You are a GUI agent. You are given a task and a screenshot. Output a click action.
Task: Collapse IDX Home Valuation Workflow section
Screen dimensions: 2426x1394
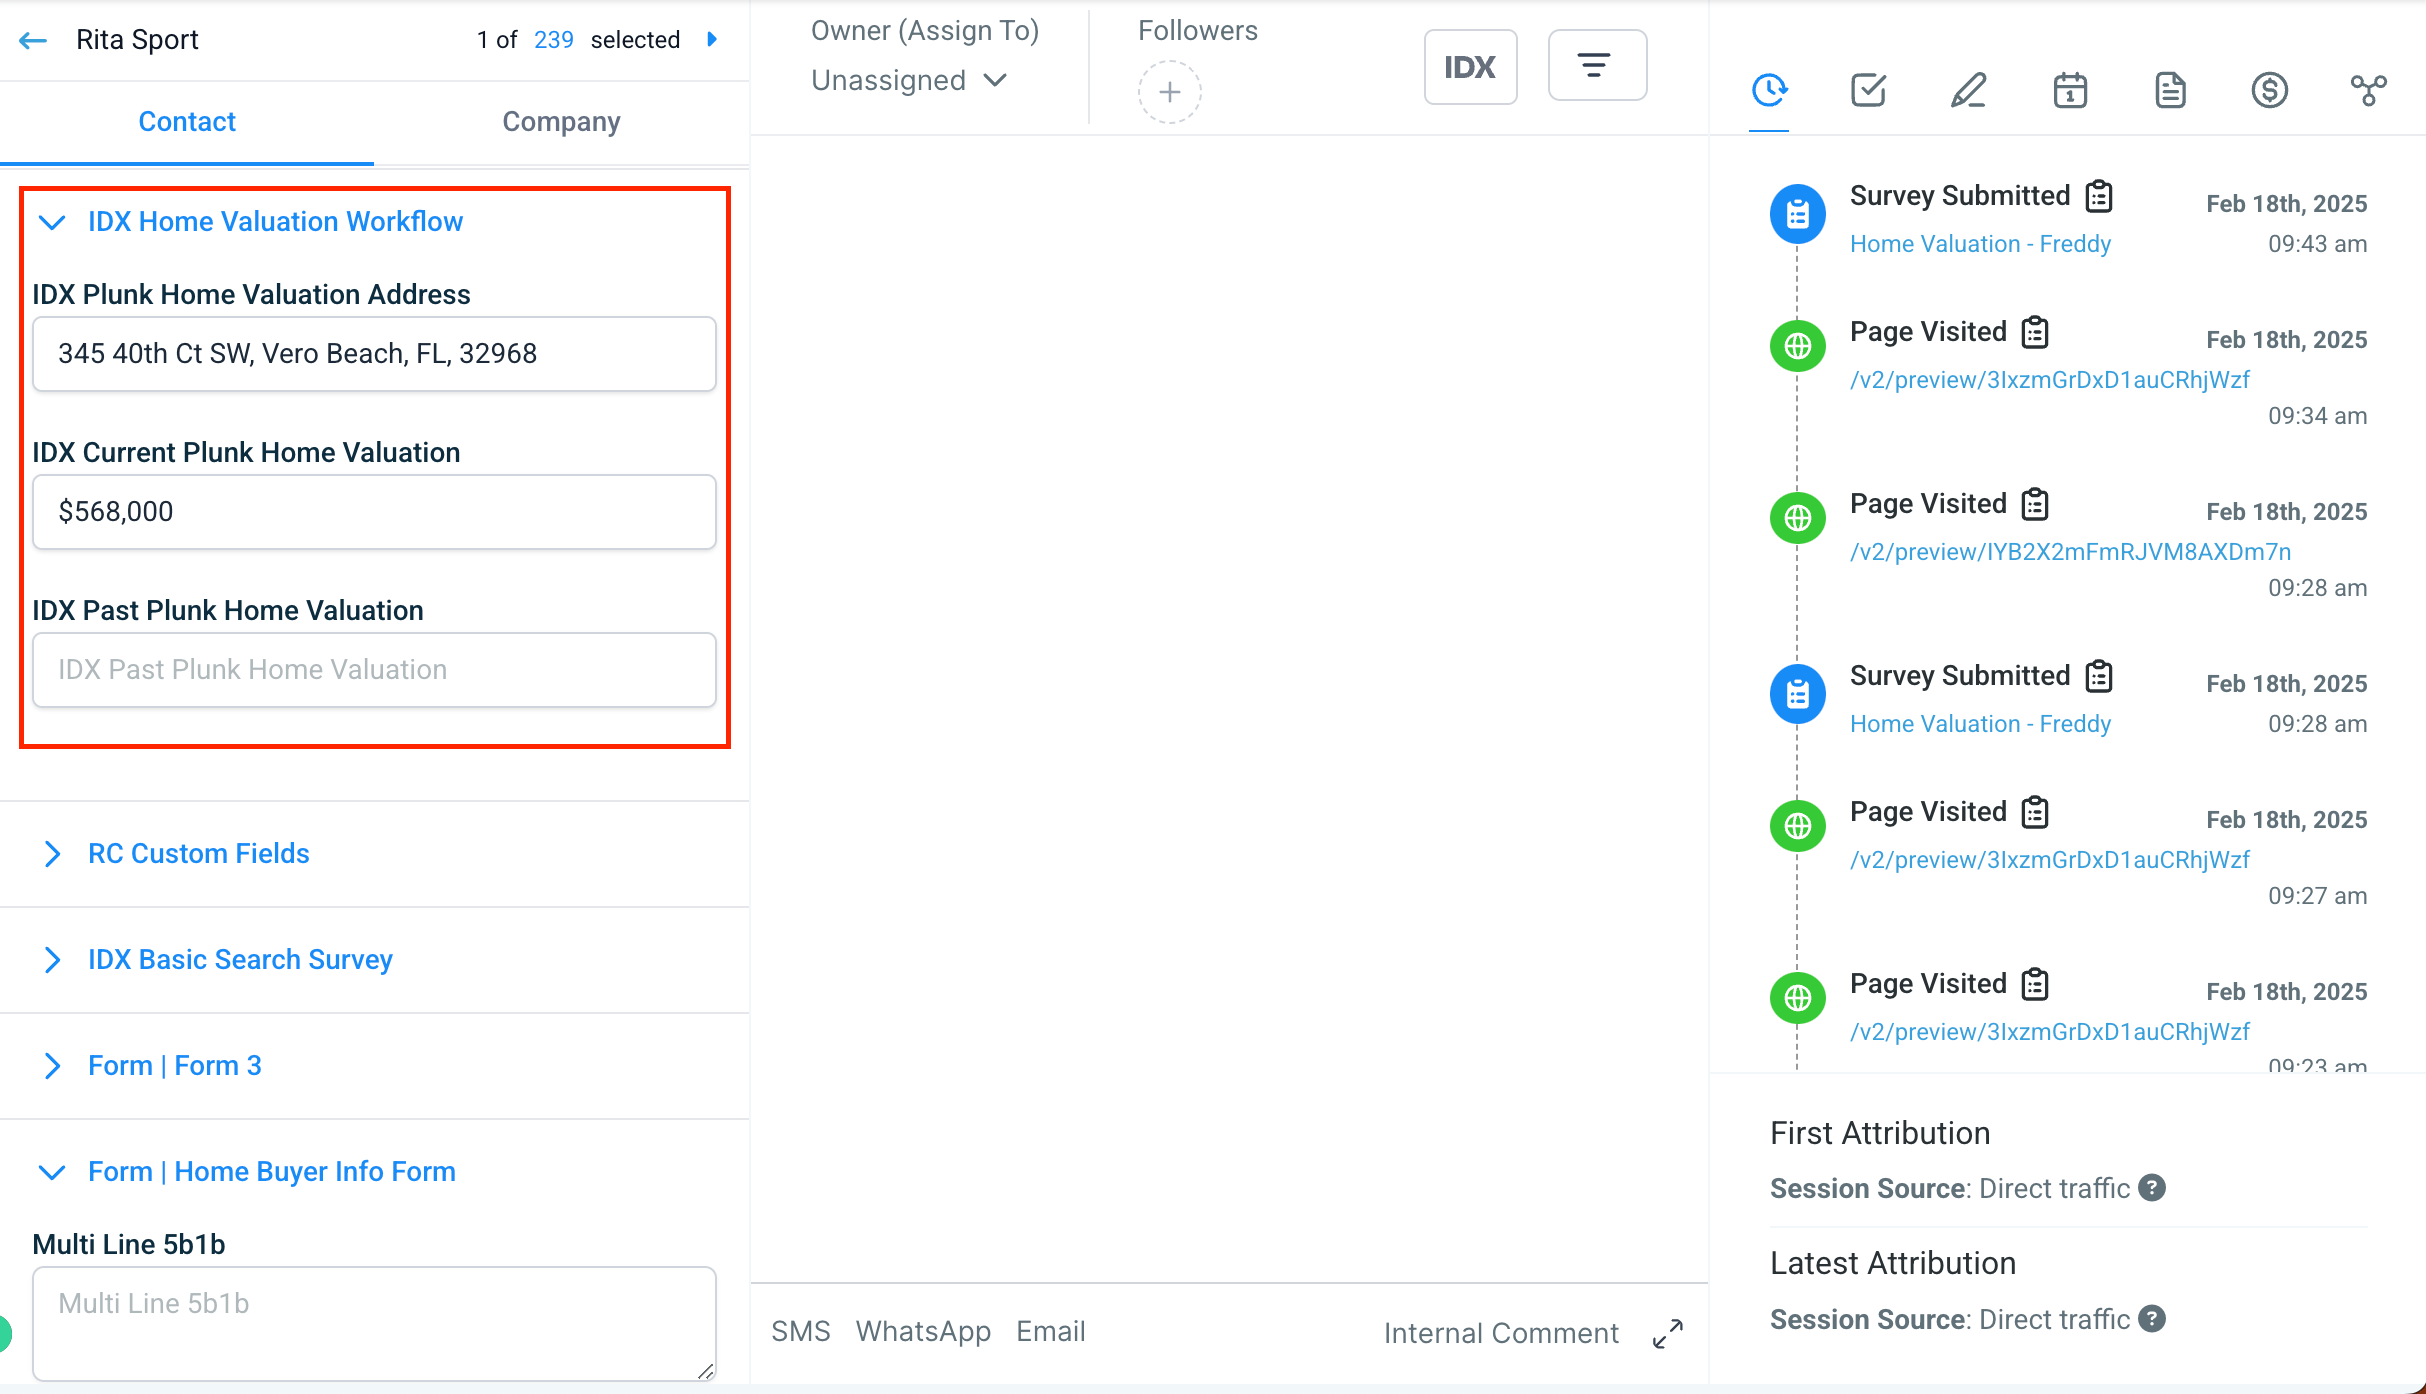tap(52, 222)
